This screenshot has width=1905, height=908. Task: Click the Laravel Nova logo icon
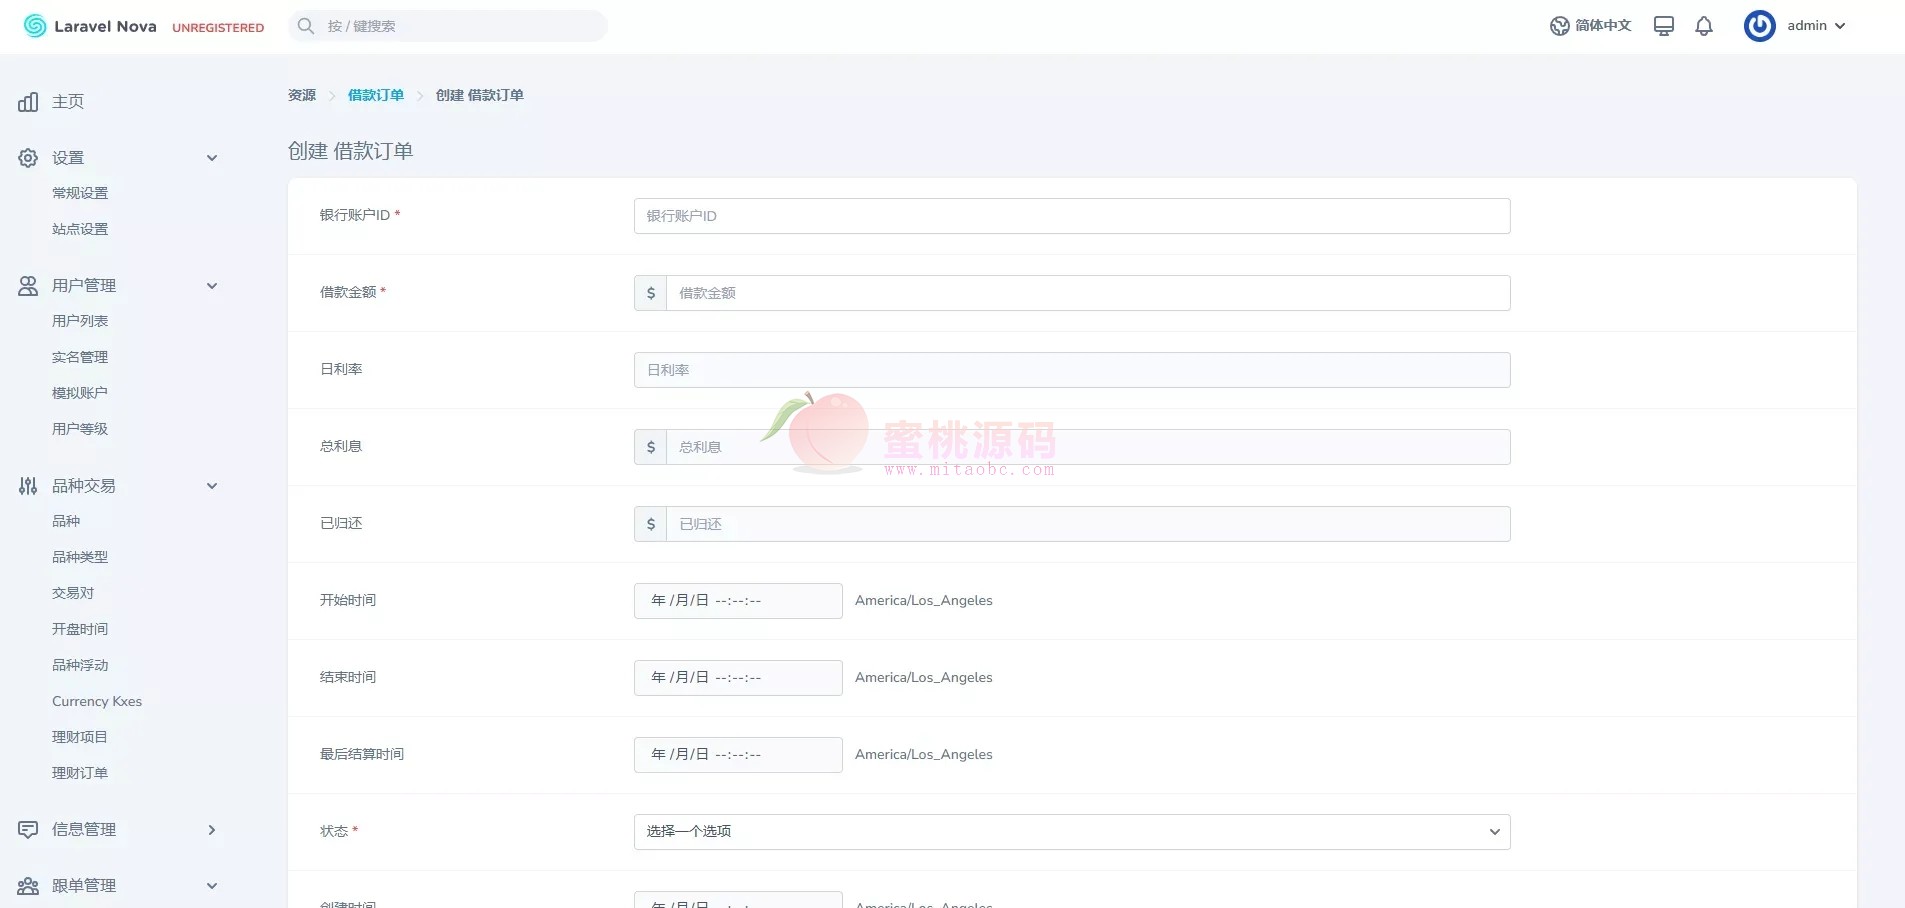[35, 26]
